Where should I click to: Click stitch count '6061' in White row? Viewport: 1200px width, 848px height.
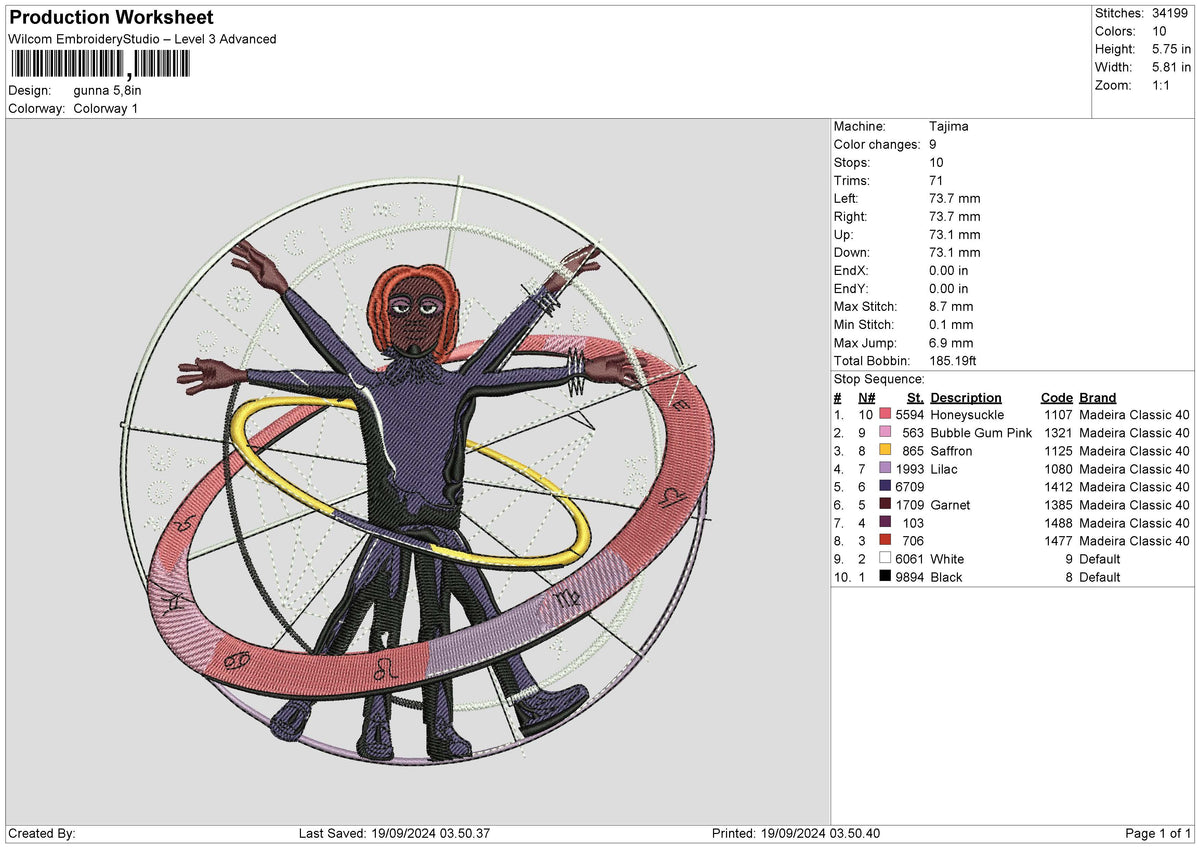[x=909, y=559]
